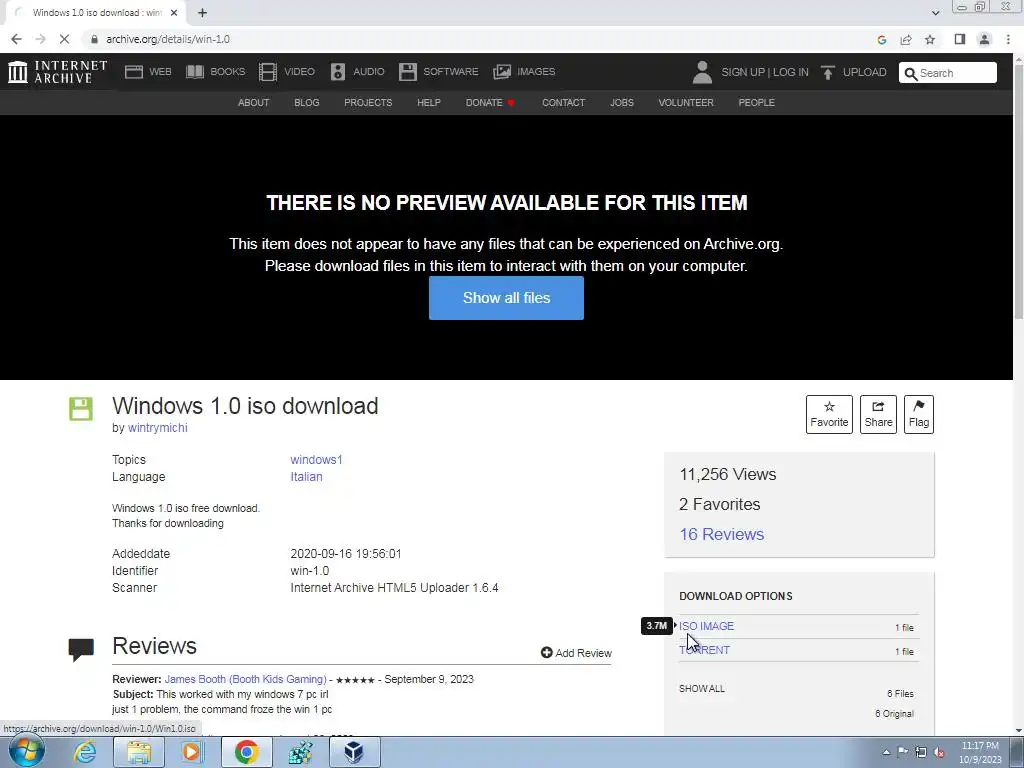Open the Audio section
This screenshot has width=1024, height=768.
(x=357, y=72)
